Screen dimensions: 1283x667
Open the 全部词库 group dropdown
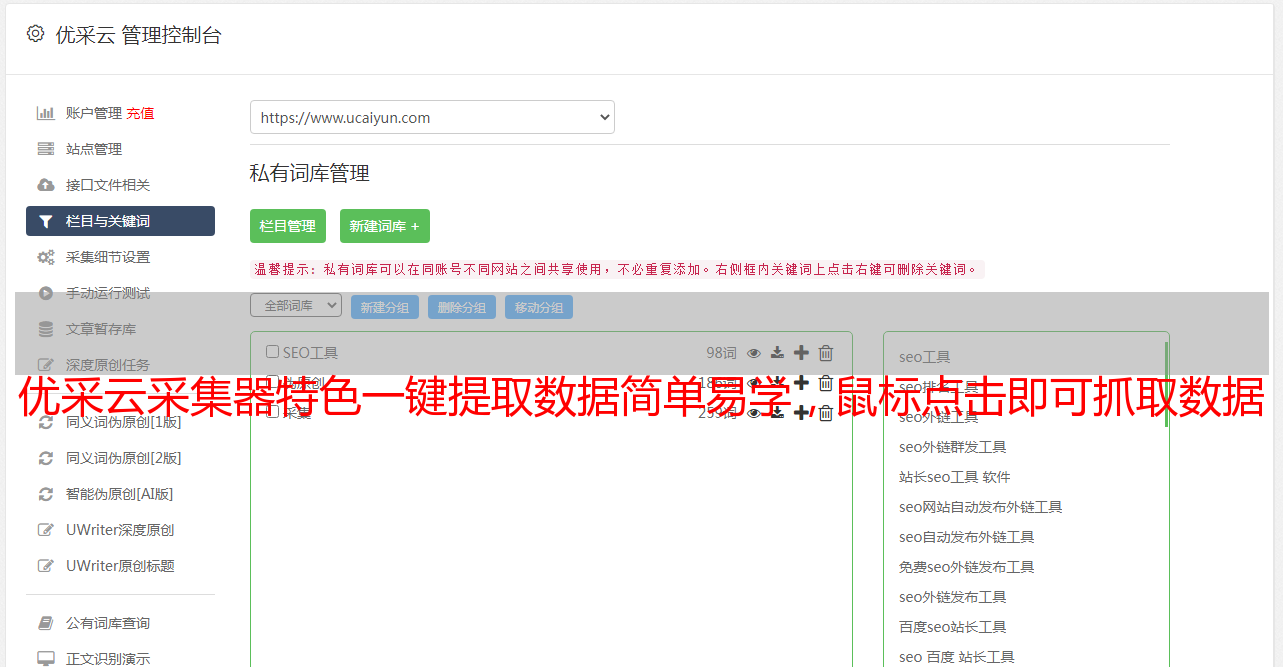coord(296,305)
